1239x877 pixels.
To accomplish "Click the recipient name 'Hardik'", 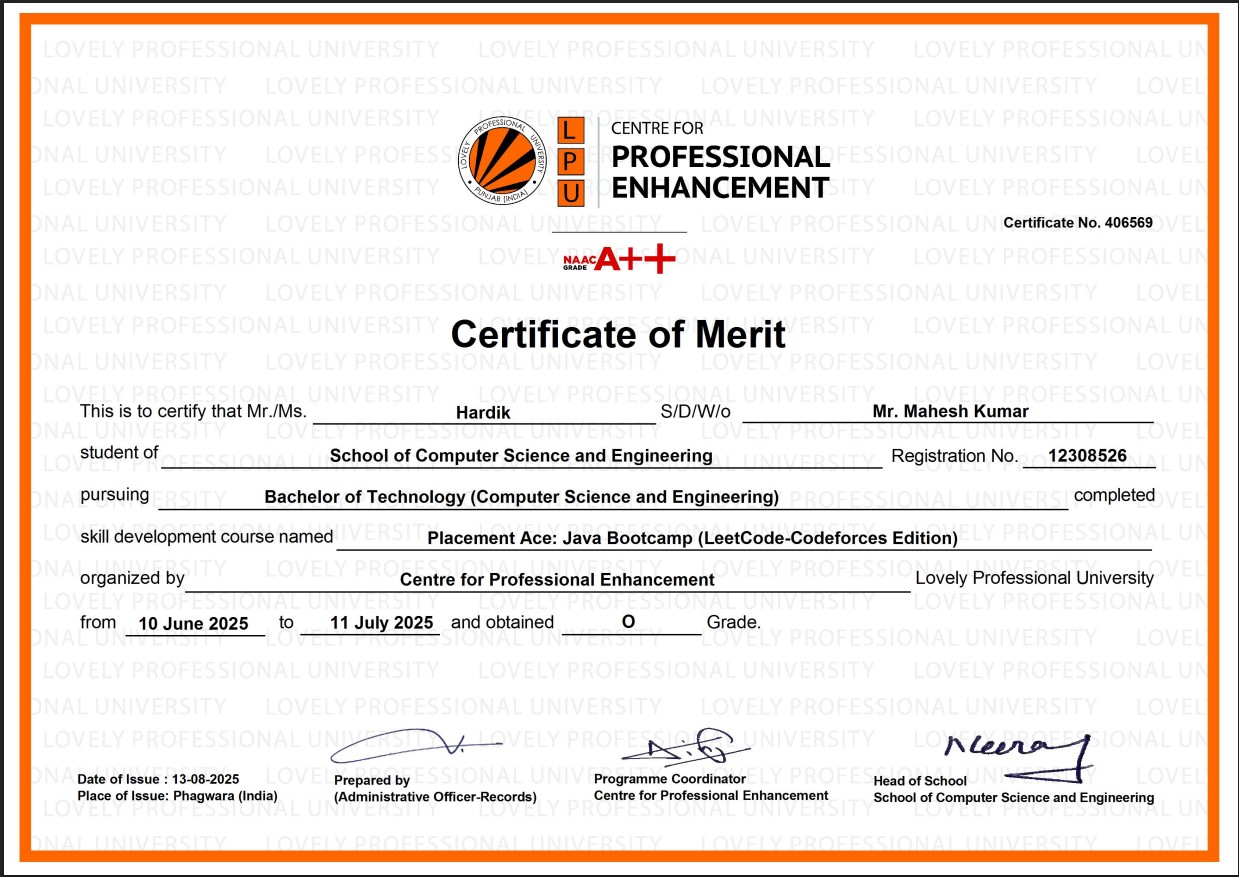I will click(483, 411).
